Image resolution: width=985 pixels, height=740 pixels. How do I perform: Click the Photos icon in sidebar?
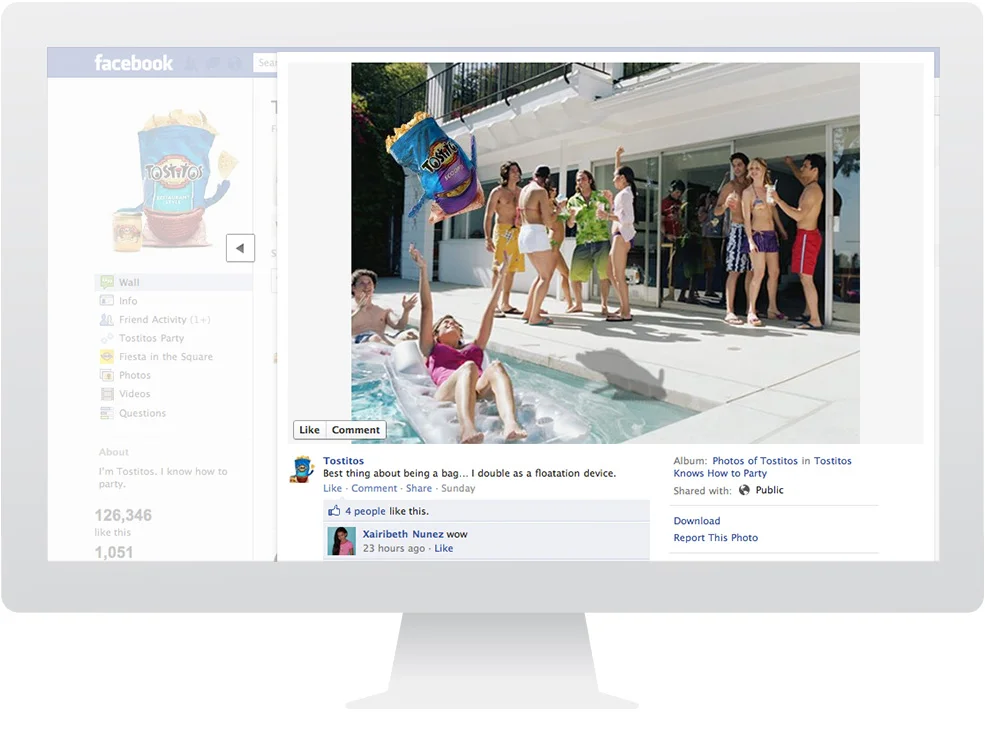pos(107,375)
